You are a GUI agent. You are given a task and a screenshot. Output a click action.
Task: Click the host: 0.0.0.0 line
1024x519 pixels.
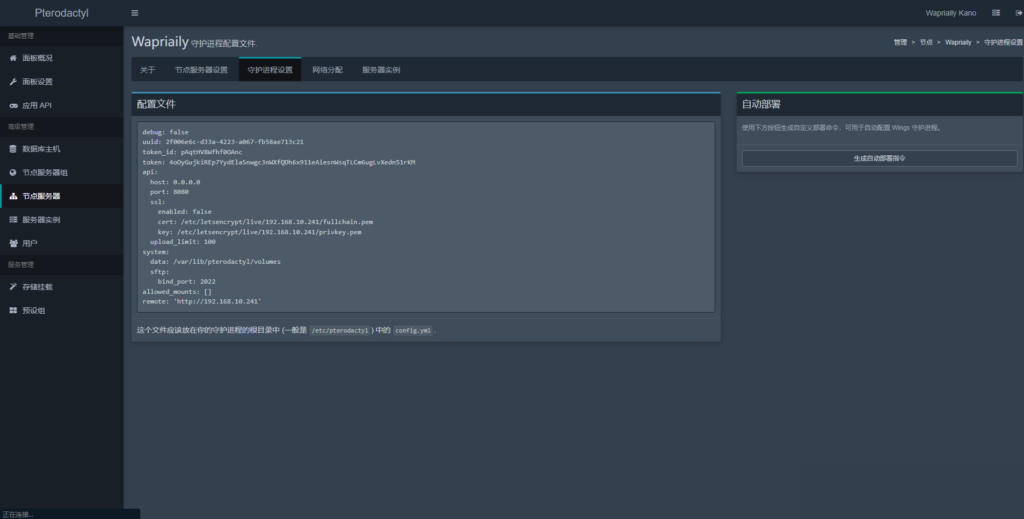(175, 182)
